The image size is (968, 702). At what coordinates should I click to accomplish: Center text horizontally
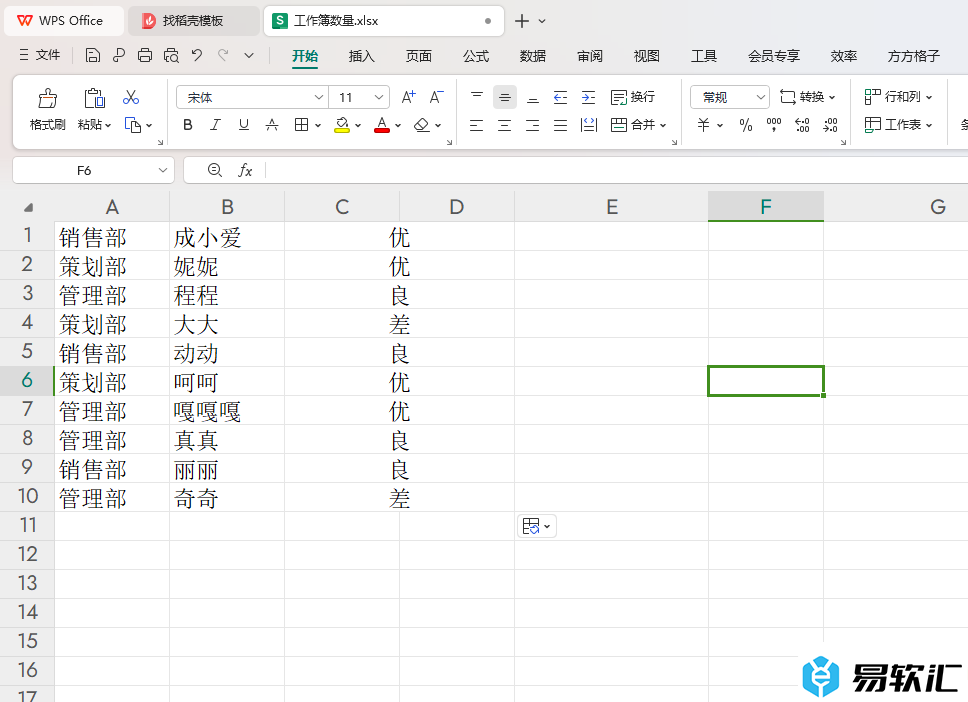[x=505, y=125]
